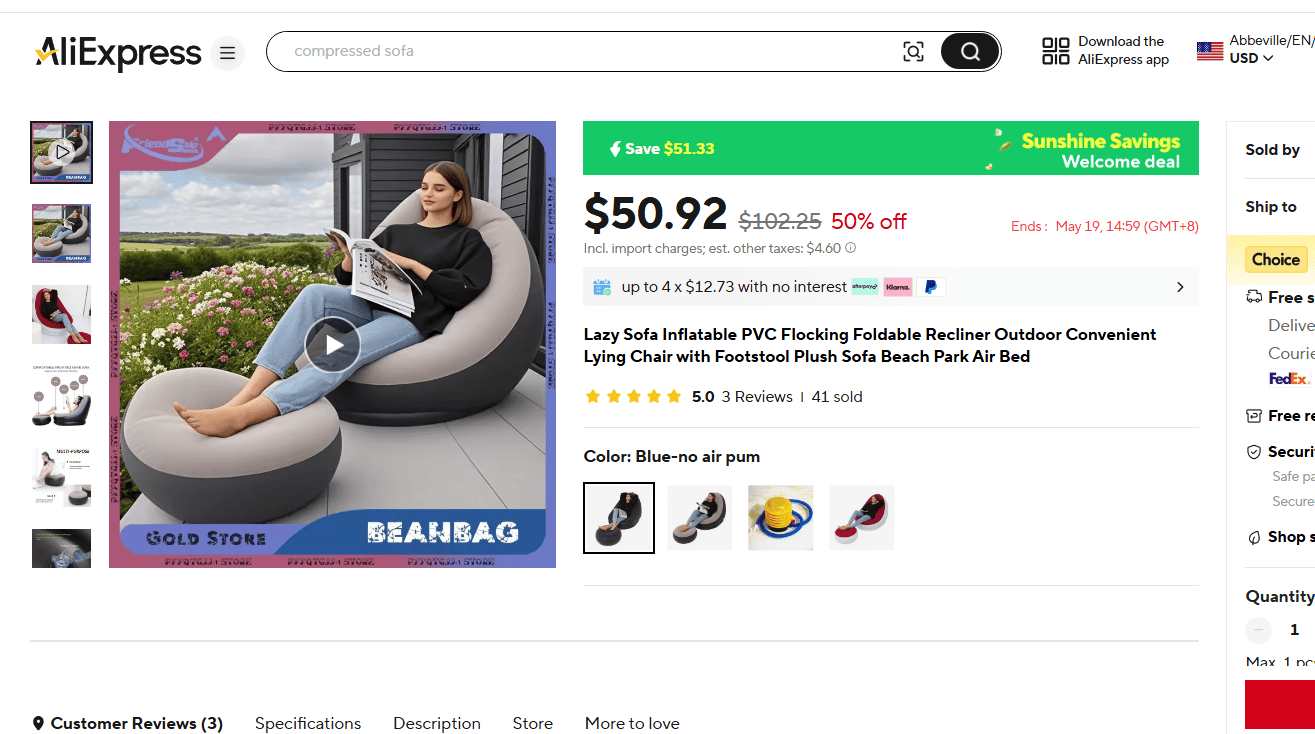Select the red sofa gallery thumbnail

(61, 315)
